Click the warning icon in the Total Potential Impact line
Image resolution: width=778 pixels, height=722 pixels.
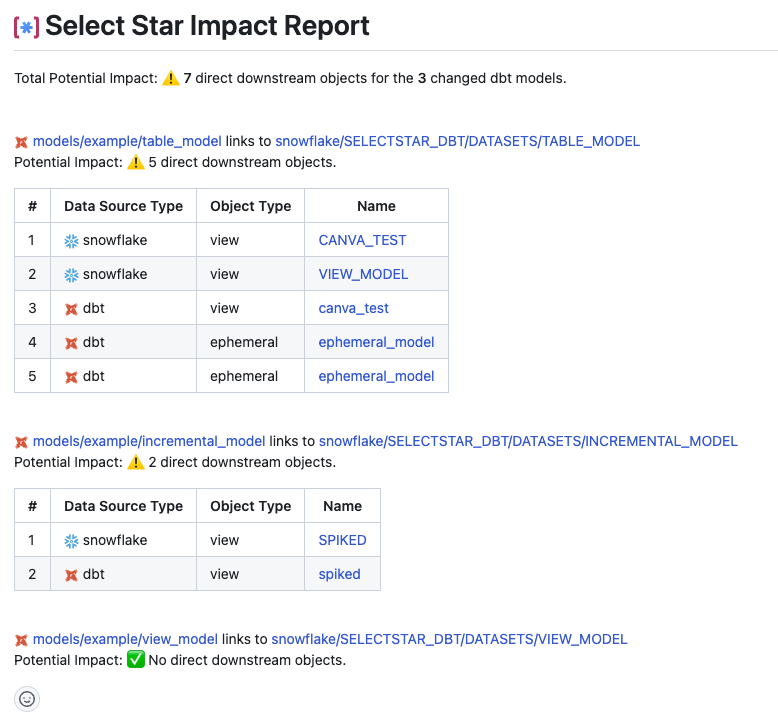(171, 79)
